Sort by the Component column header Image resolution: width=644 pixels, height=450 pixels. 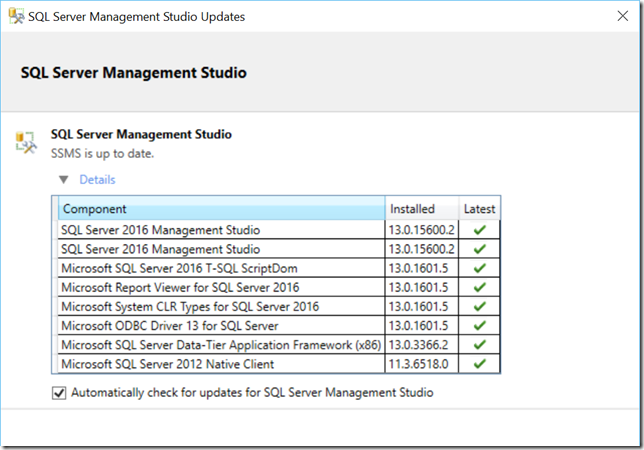[x=220, y=209]
